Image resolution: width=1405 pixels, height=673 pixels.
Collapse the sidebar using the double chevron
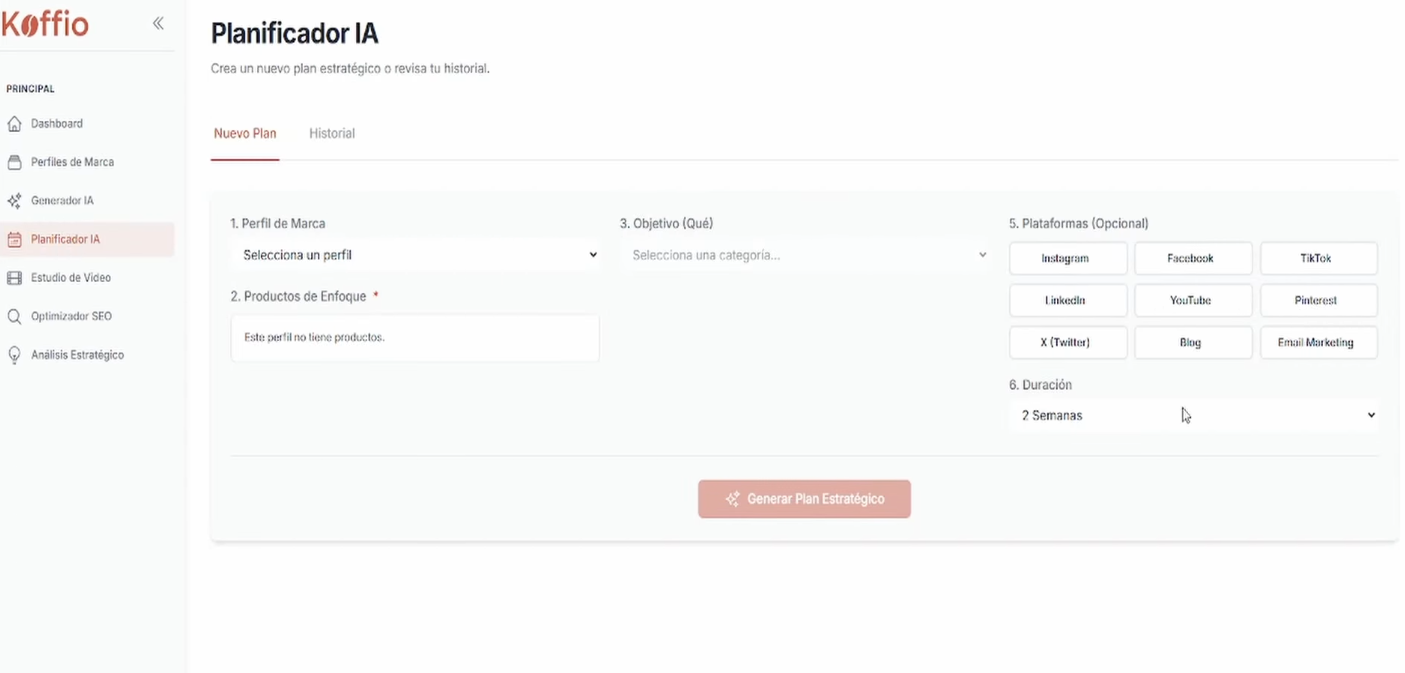[157, 22]
